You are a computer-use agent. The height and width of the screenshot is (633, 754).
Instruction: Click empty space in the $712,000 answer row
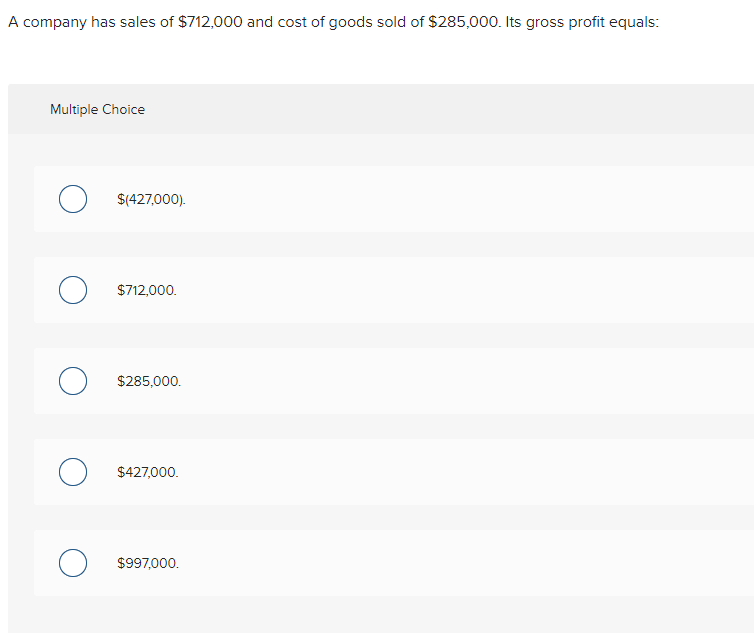click(450, 290)
